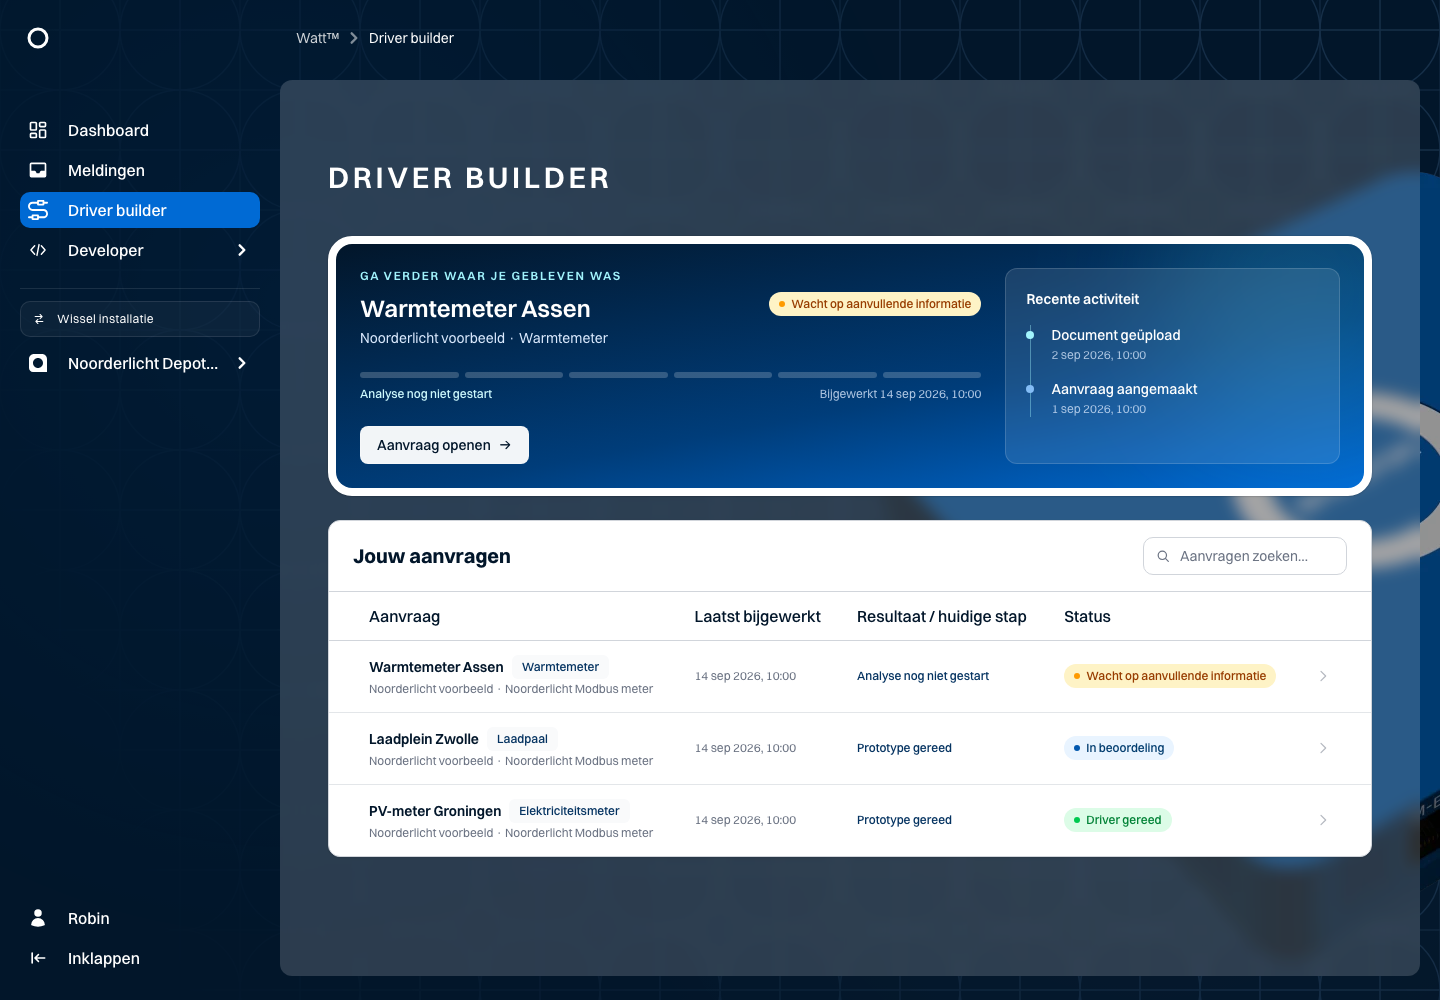Open the Robin profile entry

(x=140, y=918)
